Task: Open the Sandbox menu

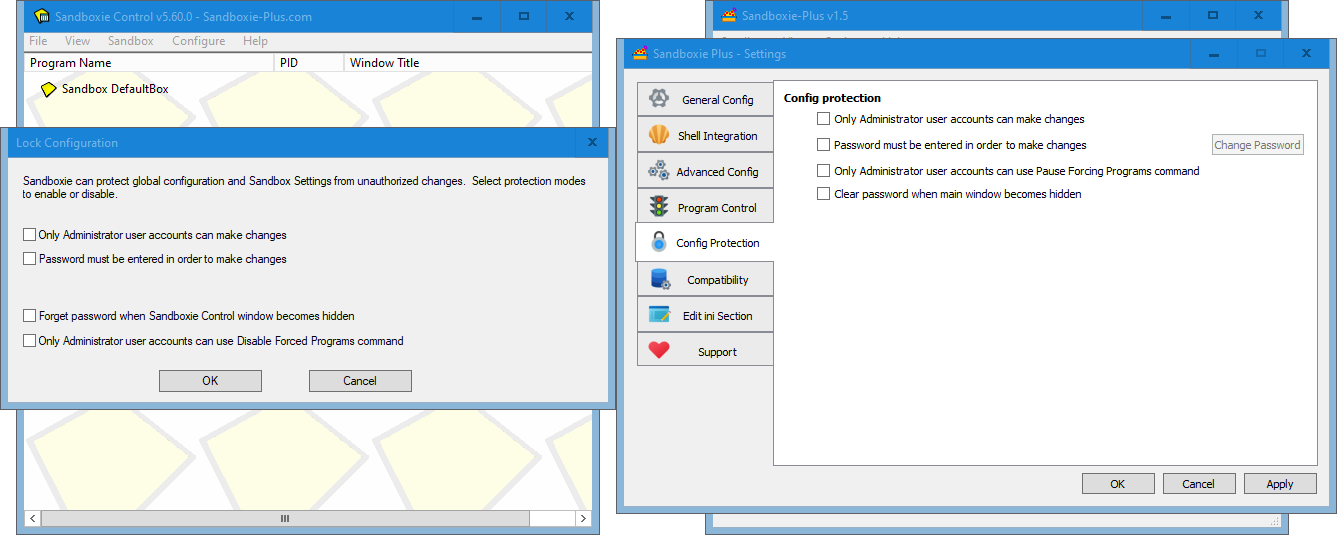Action: click(x=130, y=41)
